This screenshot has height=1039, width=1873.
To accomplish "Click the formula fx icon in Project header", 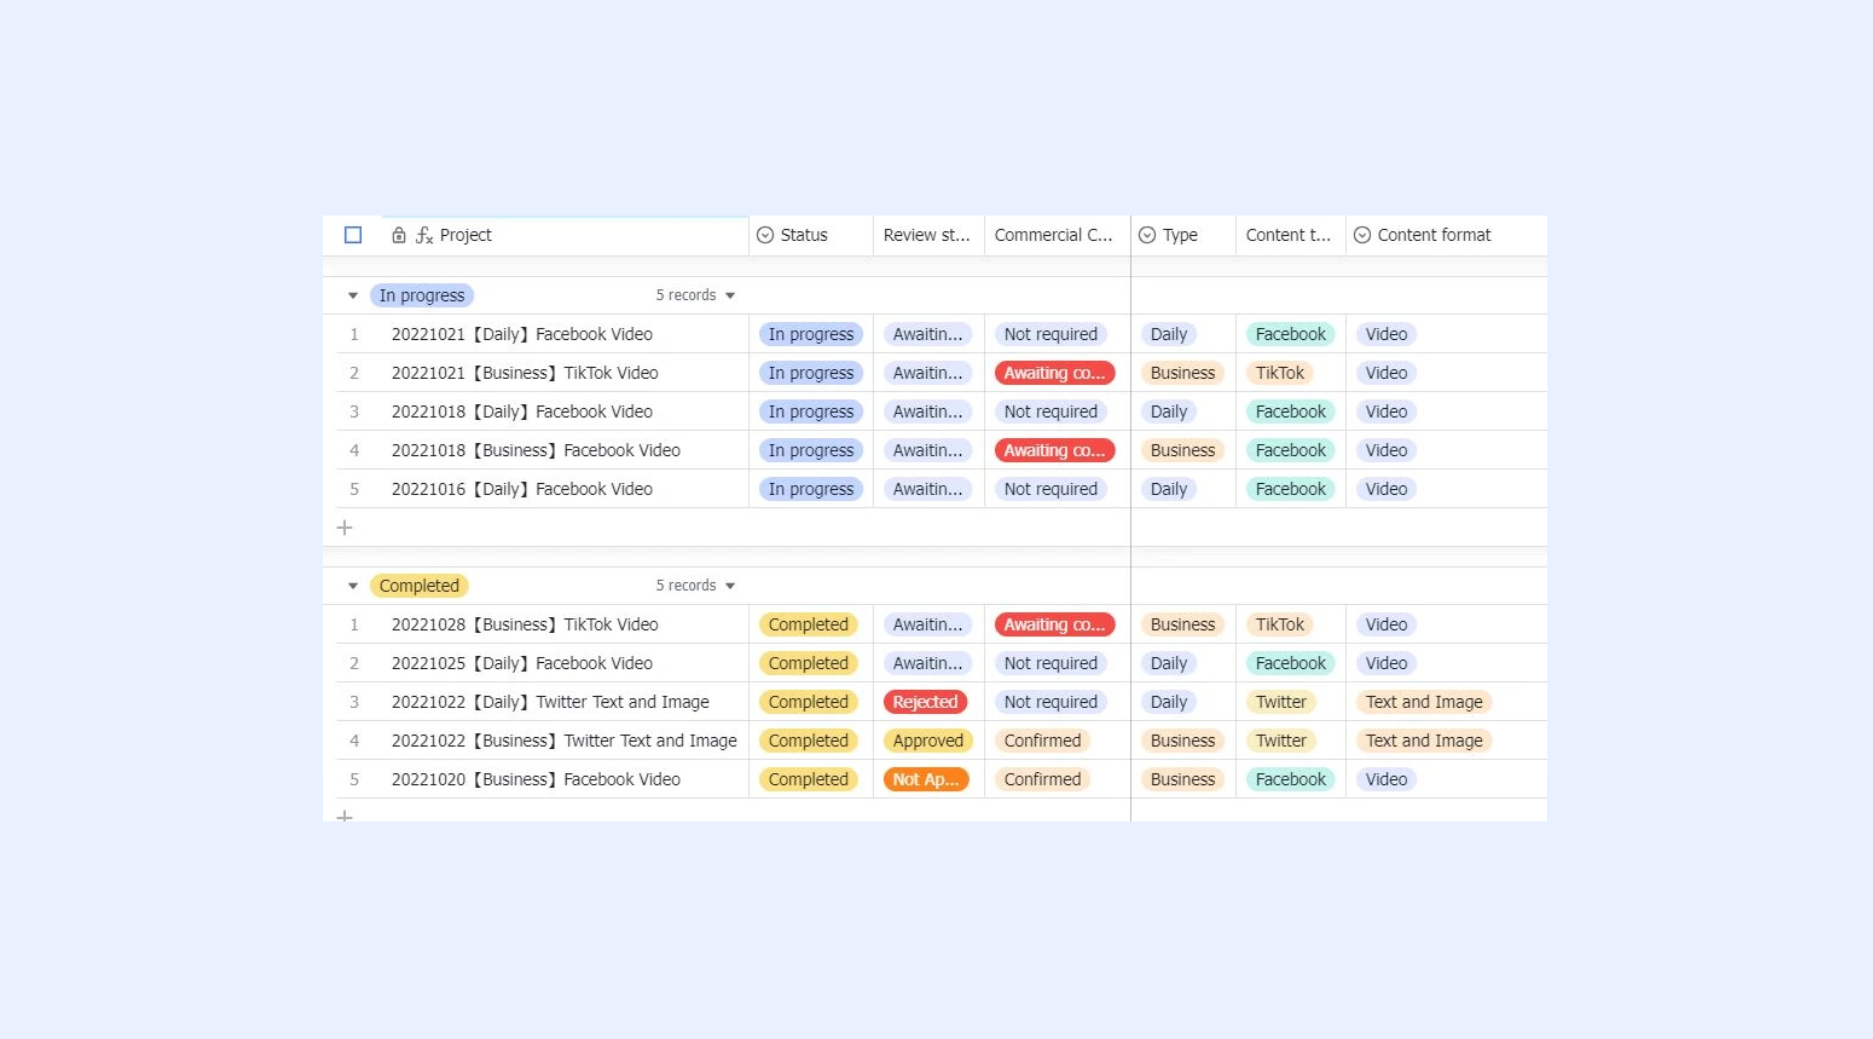I will tap(424, 235).
